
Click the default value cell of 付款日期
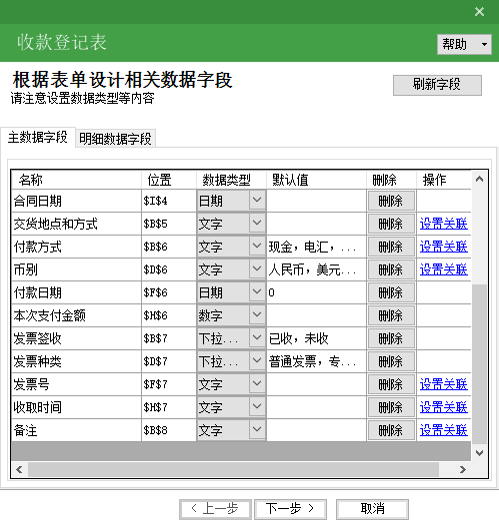point(316,293)
